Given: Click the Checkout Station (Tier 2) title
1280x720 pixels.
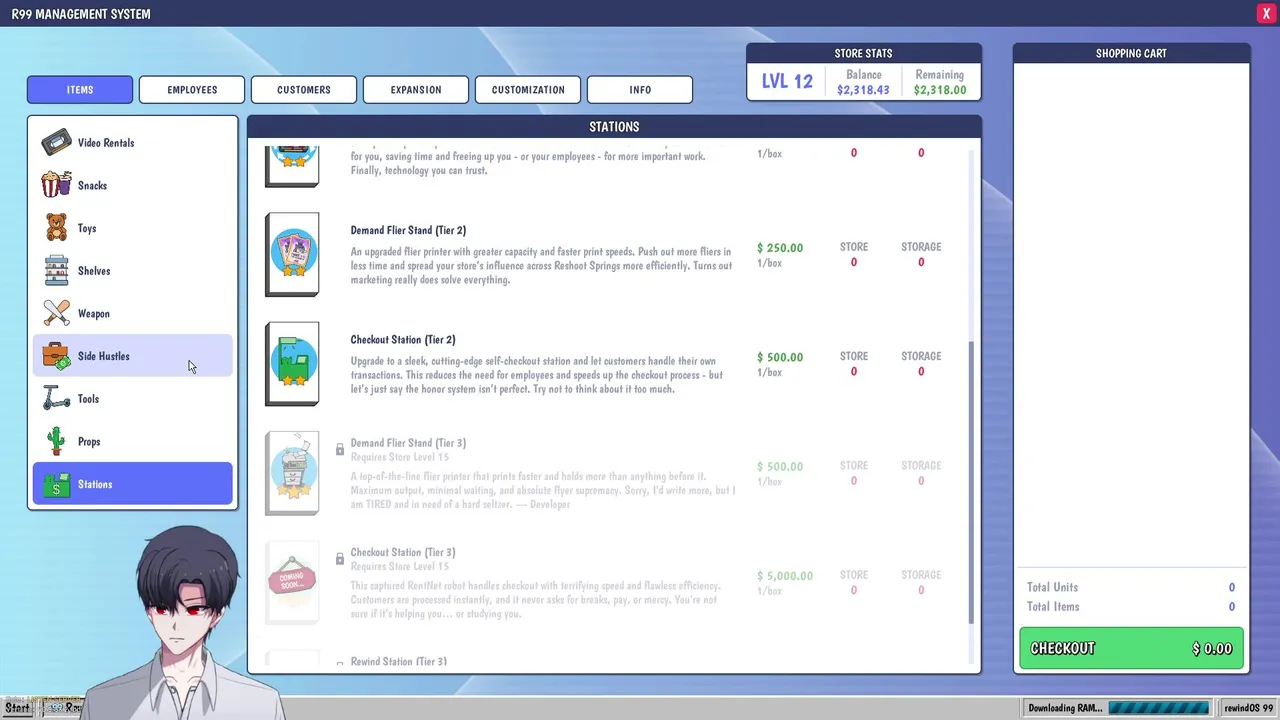Looking at the screenshot, I should point(403,339).
